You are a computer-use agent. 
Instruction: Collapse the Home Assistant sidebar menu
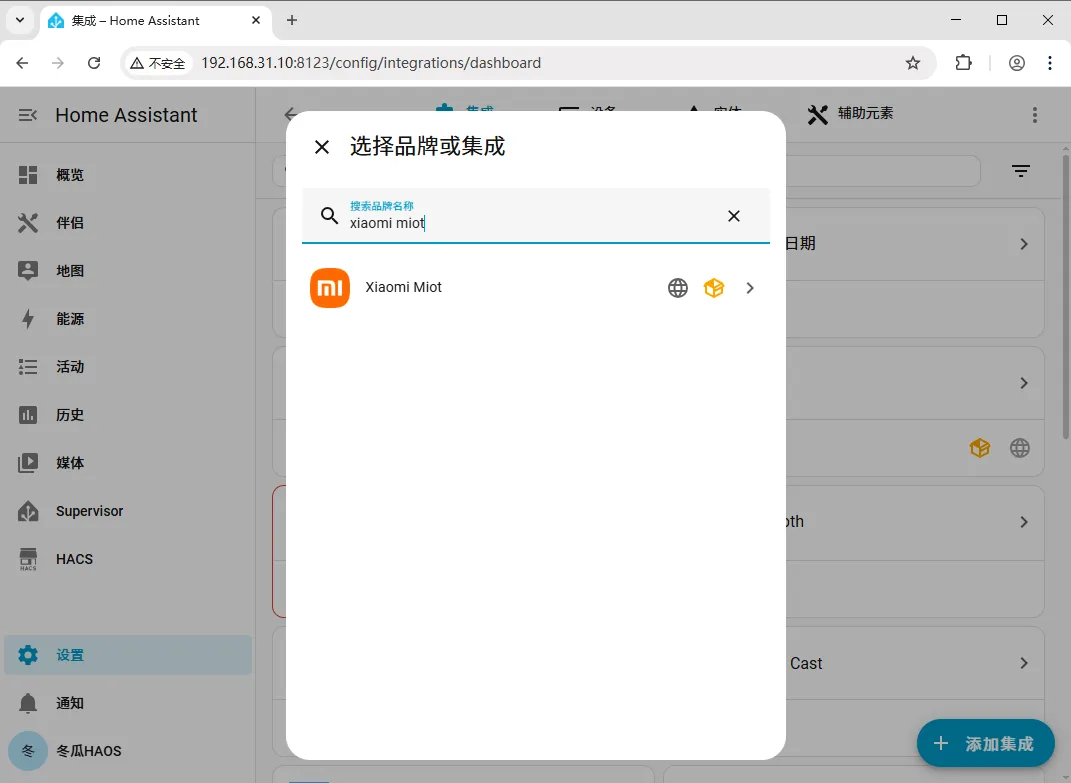27,115
